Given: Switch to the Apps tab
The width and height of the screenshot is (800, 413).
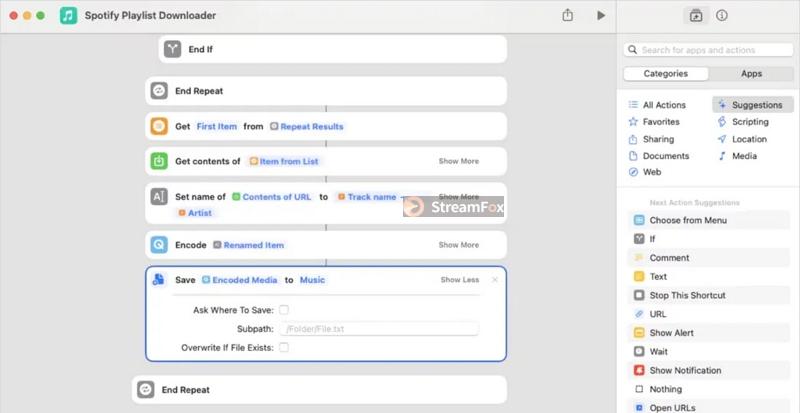Looking at the screenshot, I should coord(751,74).
